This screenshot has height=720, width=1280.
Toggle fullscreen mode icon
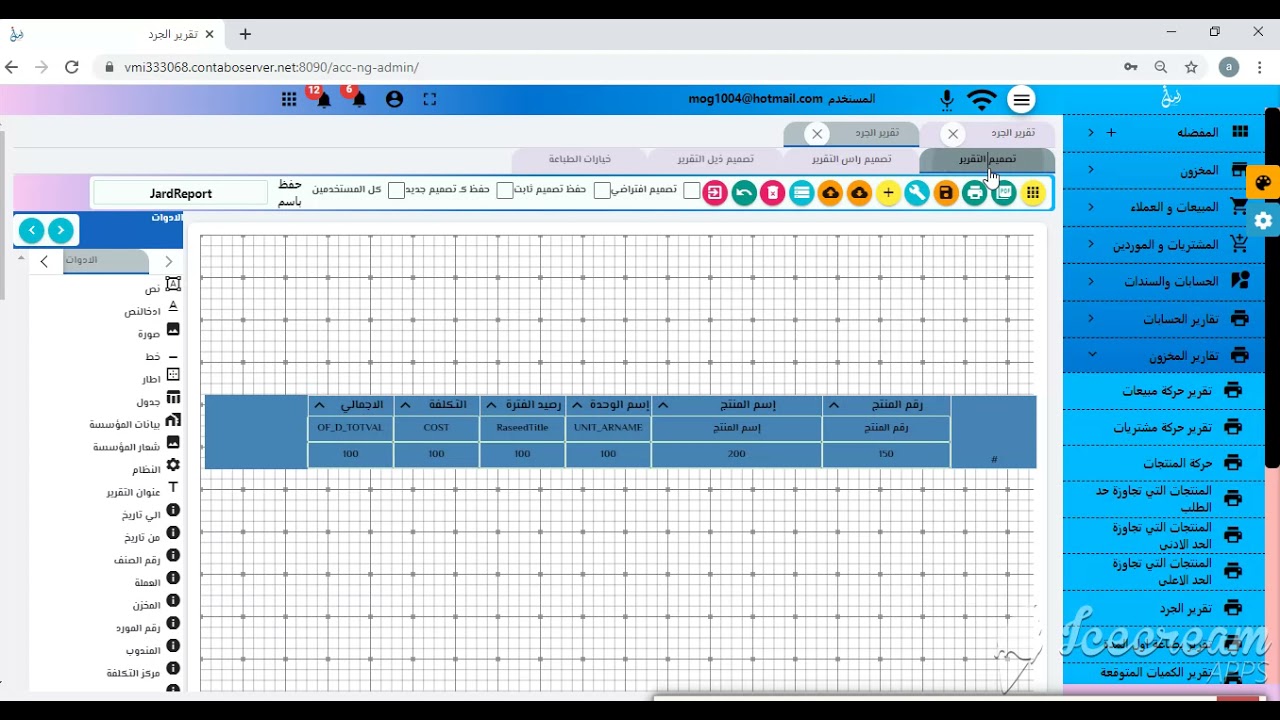pos(429,99)
